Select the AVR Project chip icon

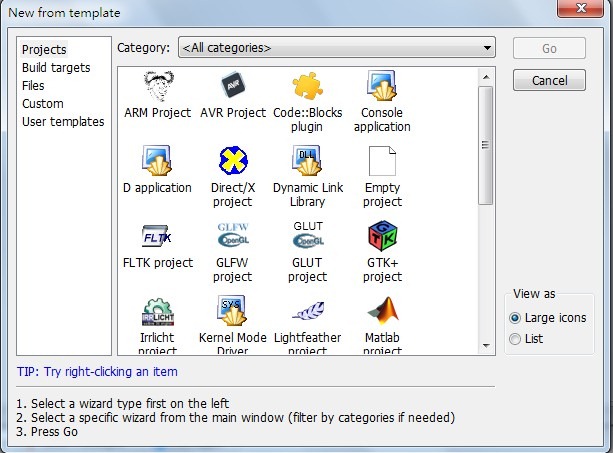coord(233,85)
